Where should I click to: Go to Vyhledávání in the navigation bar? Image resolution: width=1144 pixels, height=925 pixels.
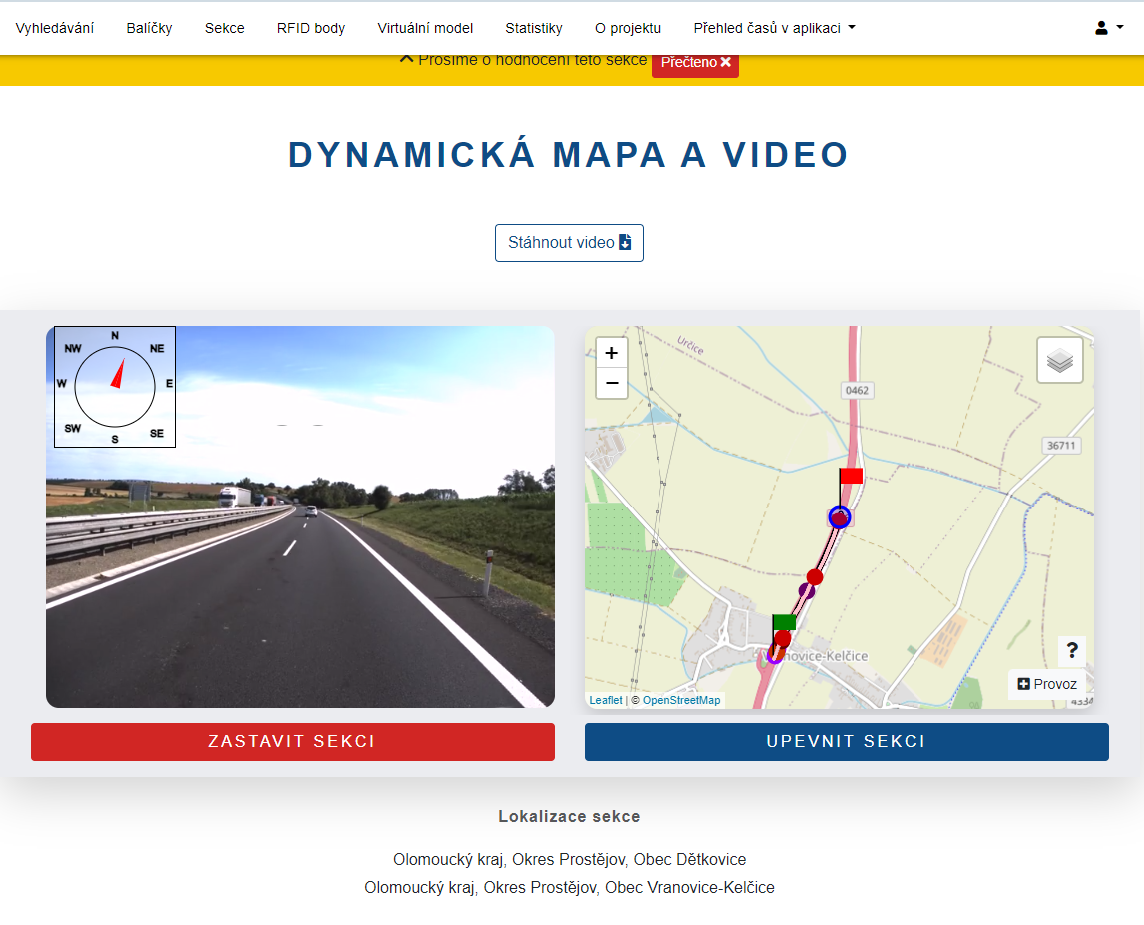click(x=55, y=28)
